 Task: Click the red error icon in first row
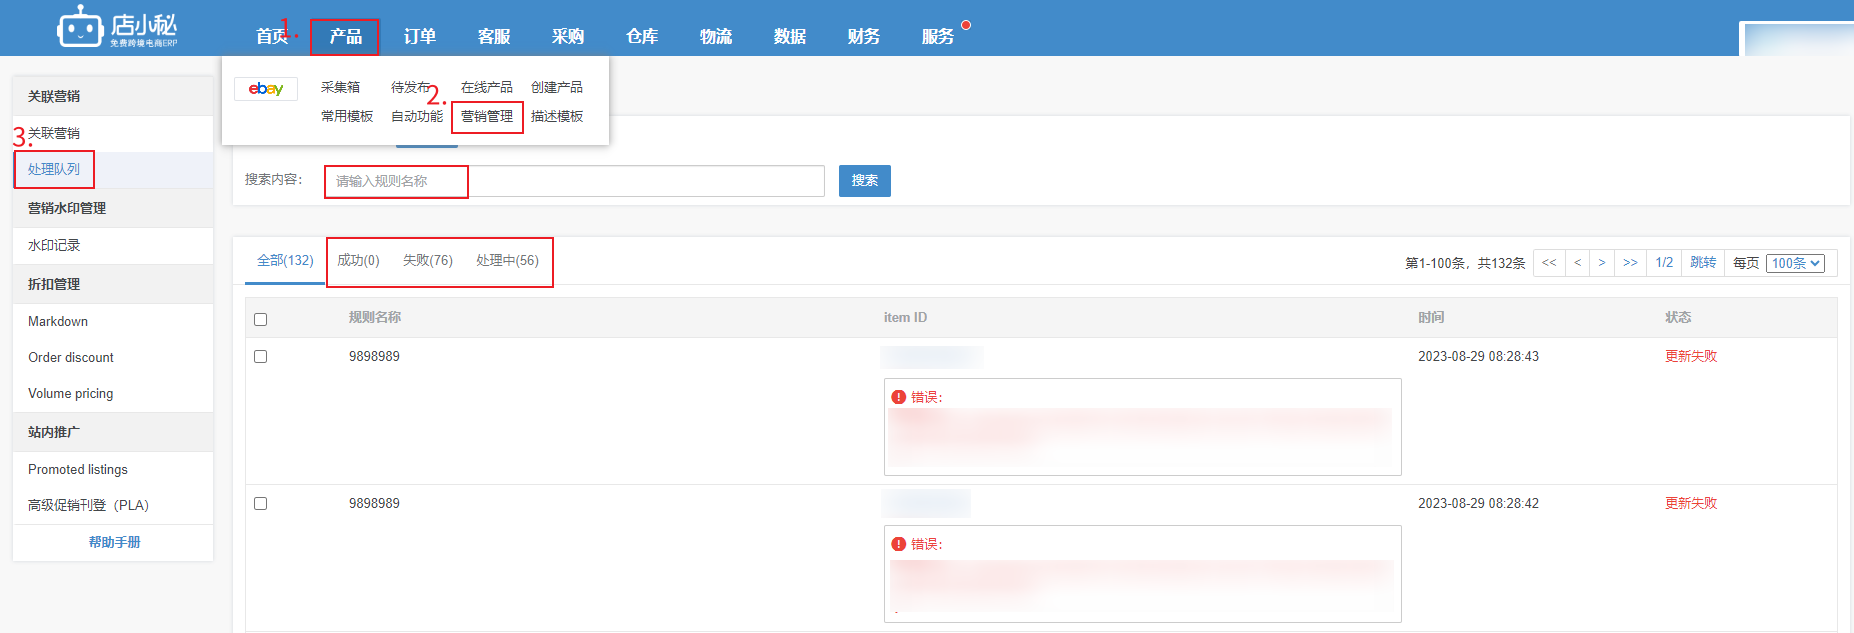point(898,397)
